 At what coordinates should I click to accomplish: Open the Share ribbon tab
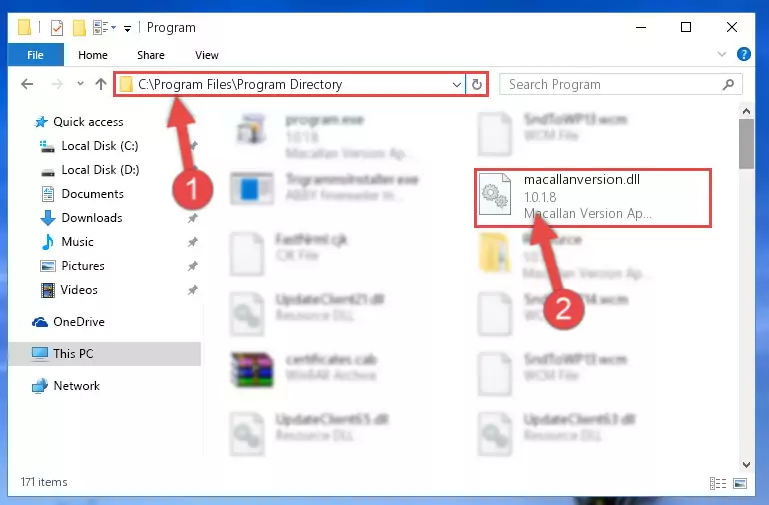point(151,55)
